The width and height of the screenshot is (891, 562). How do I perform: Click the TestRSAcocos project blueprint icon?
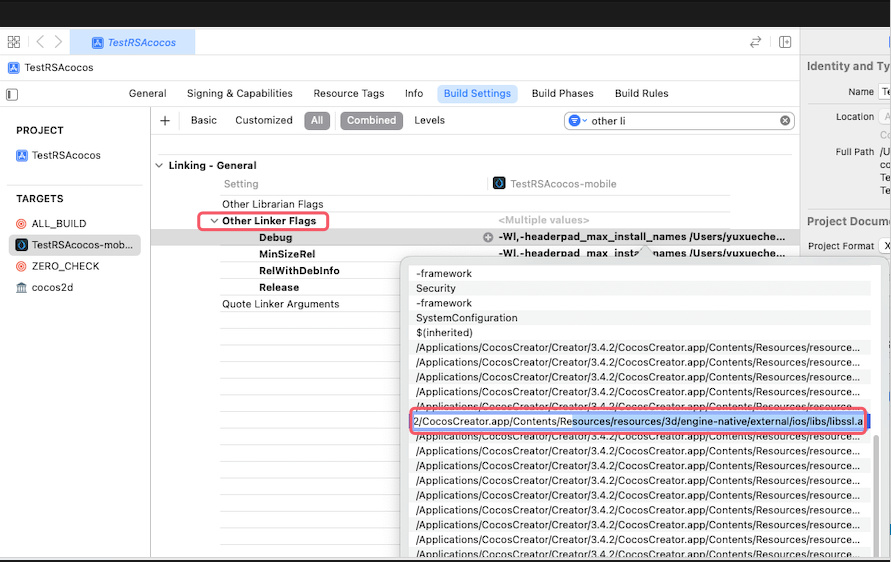[x=22, y=156]
